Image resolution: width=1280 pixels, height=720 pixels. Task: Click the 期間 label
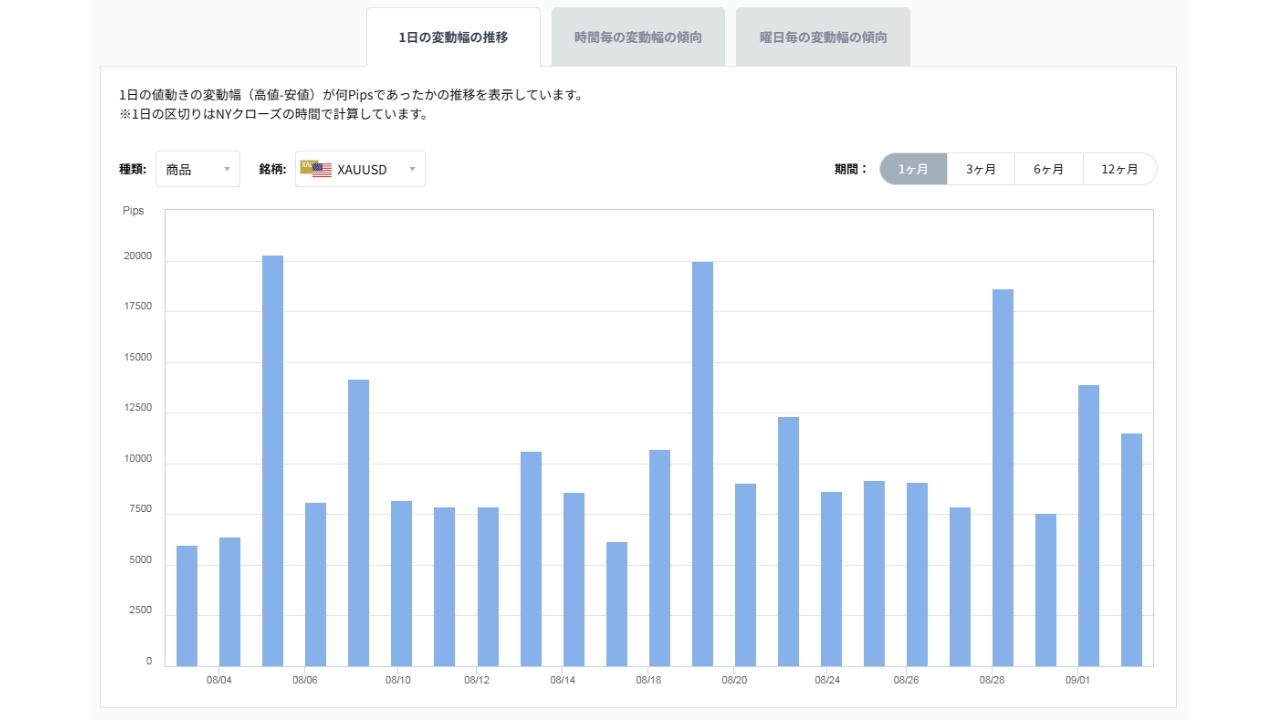point(852,169)
